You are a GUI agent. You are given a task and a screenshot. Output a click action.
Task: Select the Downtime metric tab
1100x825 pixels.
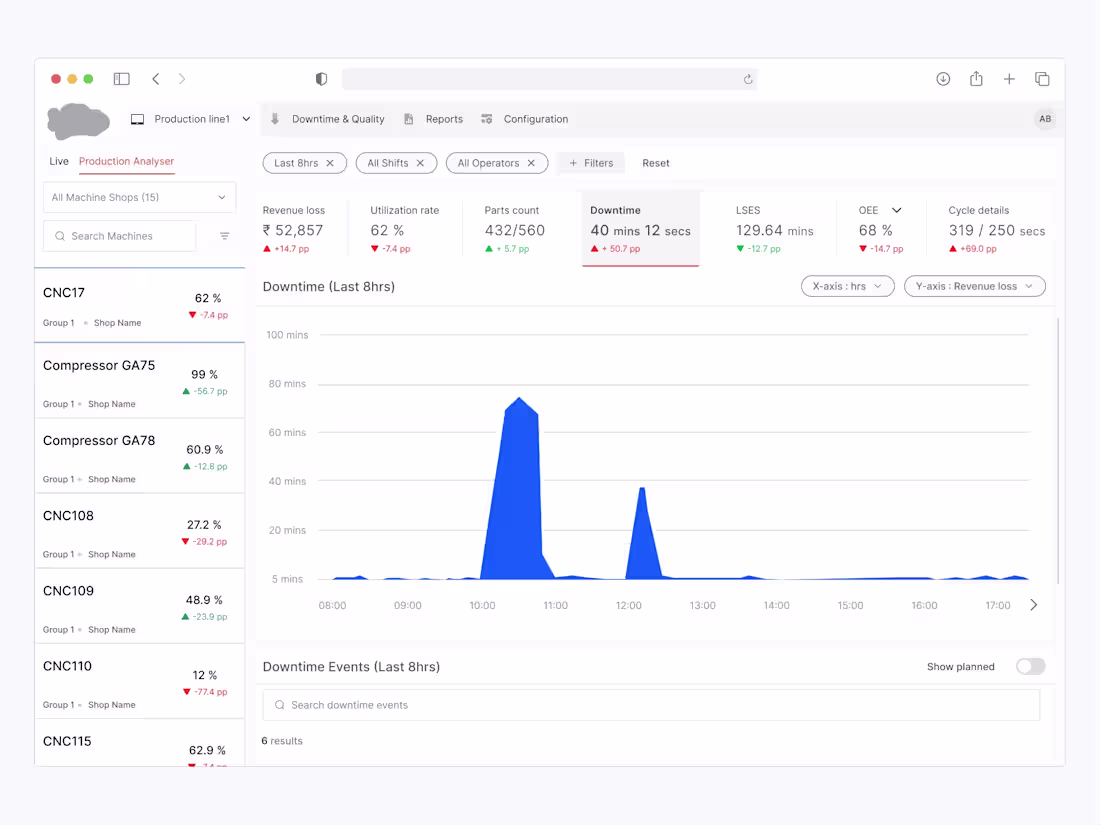pos(640,229)
